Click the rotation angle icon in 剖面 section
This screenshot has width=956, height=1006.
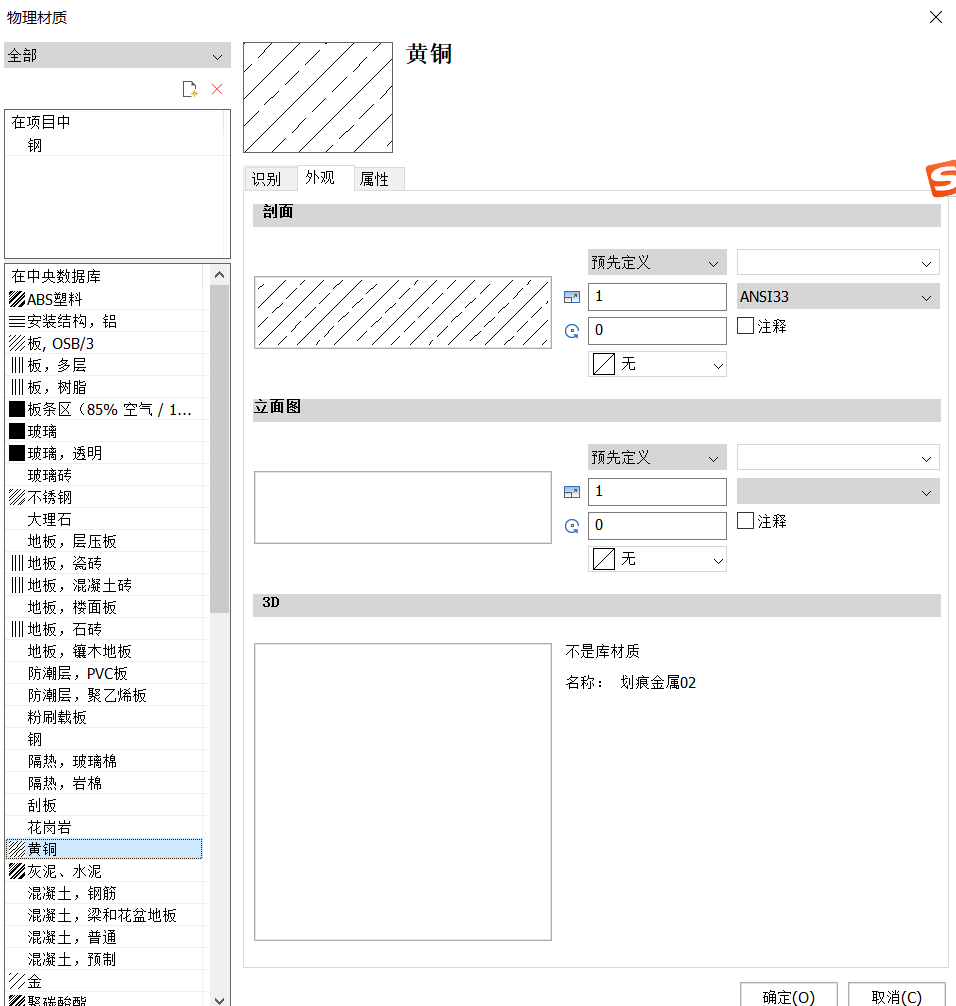tap(572, 331)
